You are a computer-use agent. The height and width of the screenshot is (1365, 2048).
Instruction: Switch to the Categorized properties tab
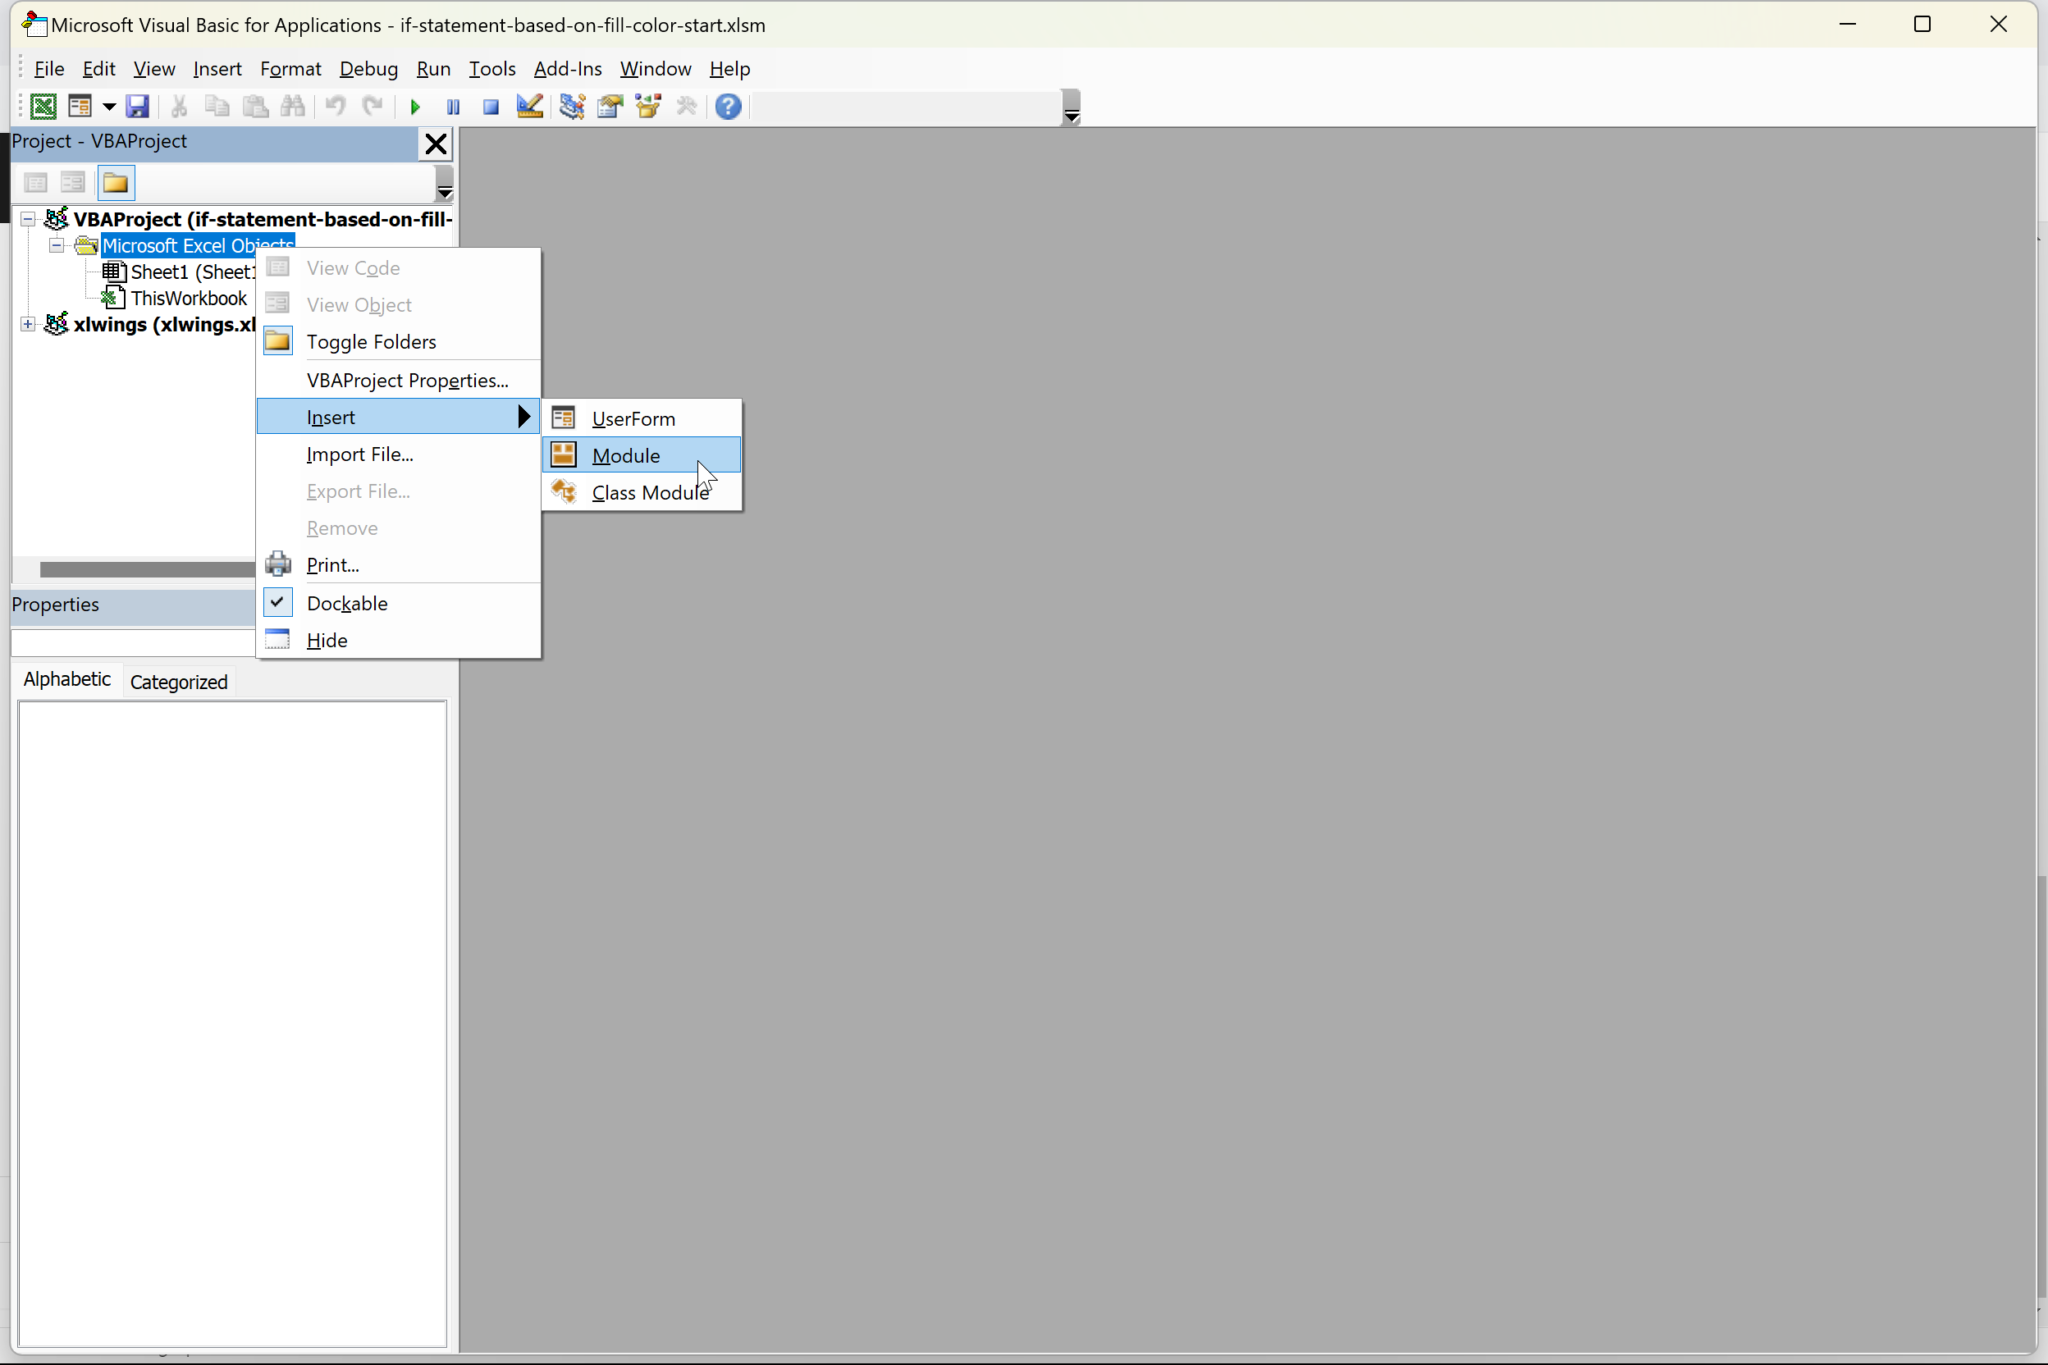tap(179, 682)
